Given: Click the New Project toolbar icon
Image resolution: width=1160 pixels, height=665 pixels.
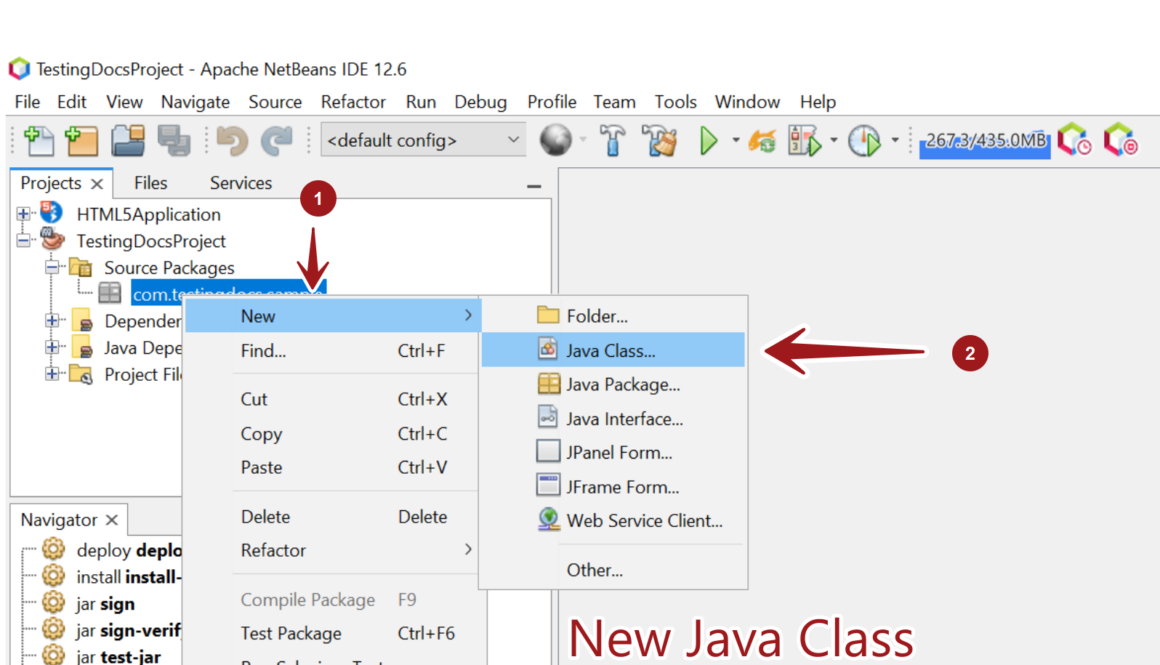Looking at the screenshot, I should [82, 141].
